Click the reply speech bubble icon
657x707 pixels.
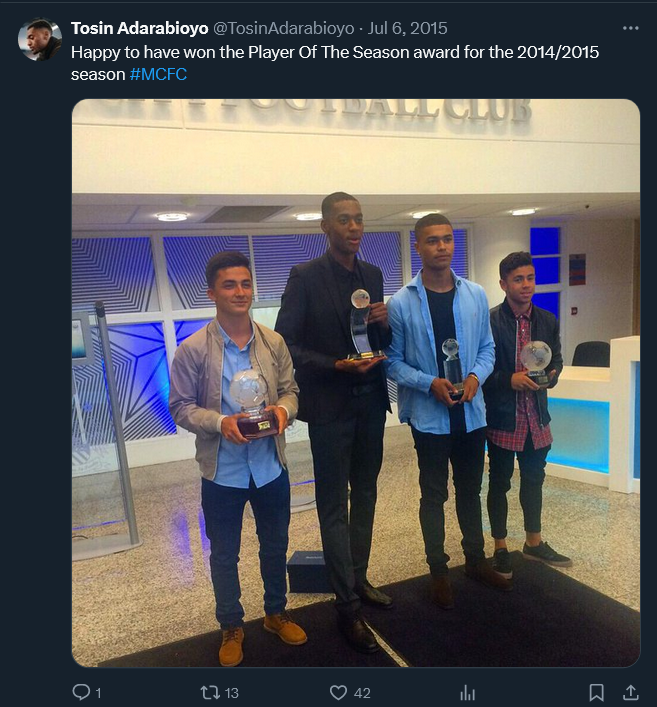coord(81,692)
